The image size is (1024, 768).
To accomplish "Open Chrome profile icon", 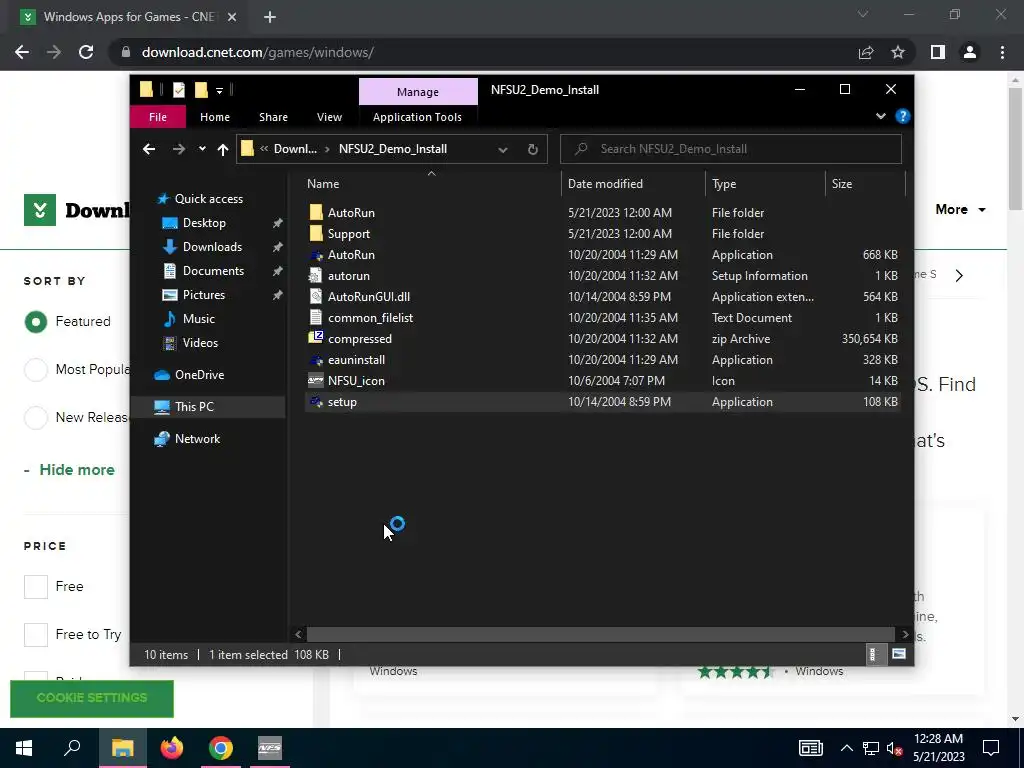I will pos(970,52).
